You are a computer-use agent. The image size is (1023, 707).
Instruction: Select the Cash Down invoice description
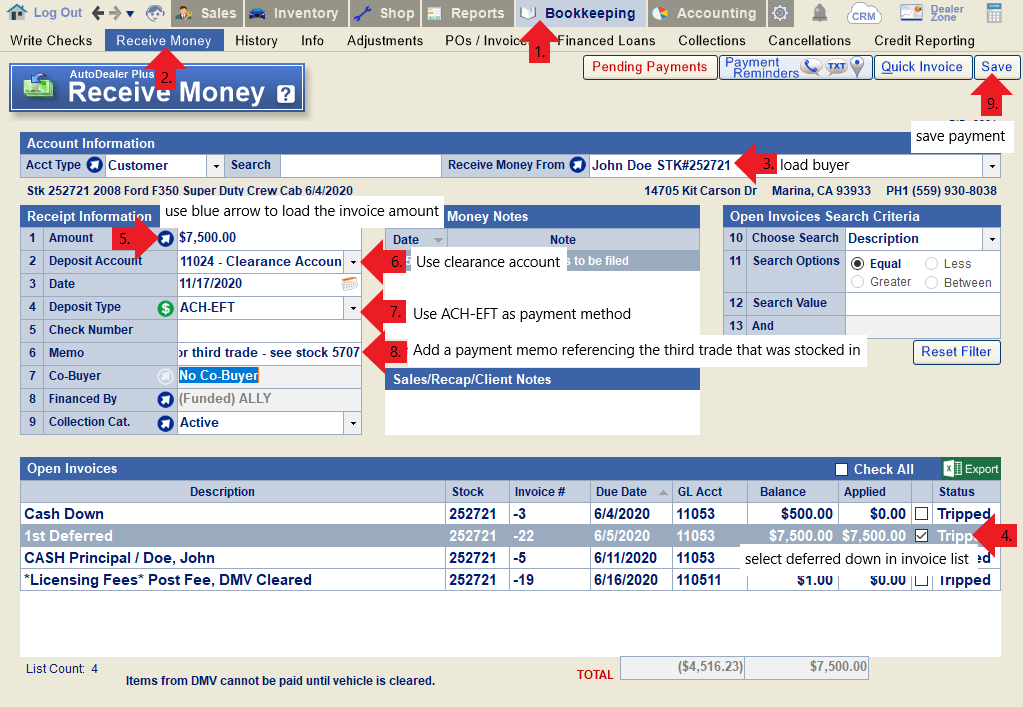click(x=64, y=514)
